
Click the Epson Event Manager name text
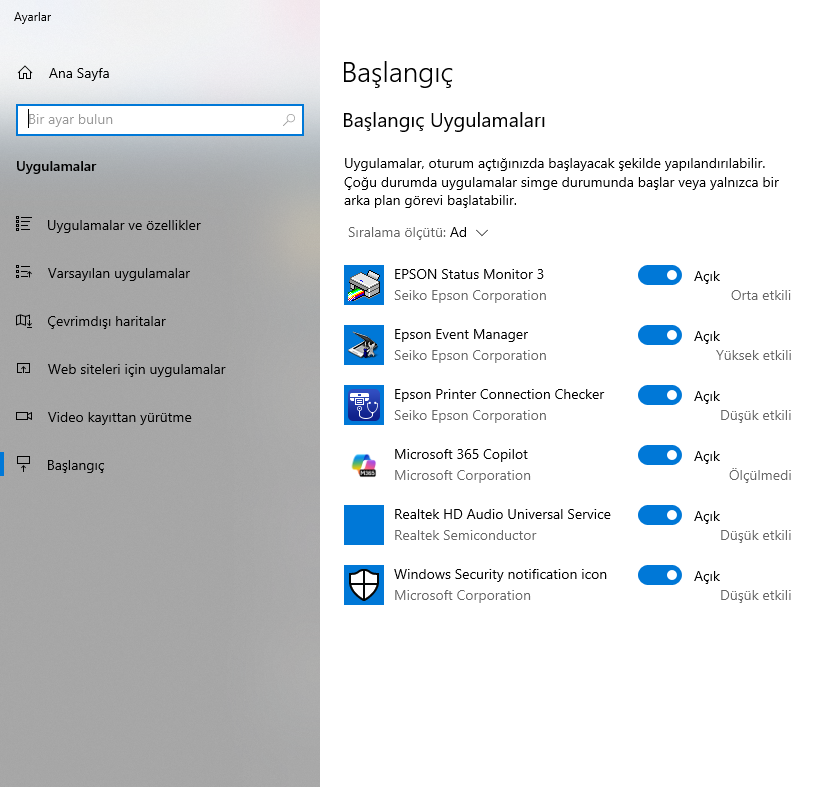point(461,334)
